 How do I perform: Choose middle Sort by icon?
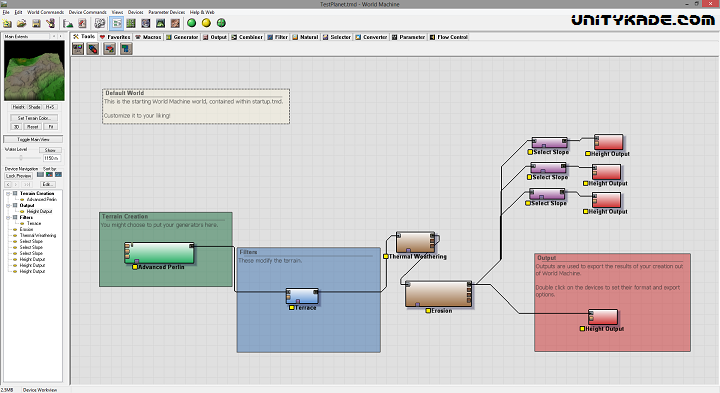(x=49, y=174)
